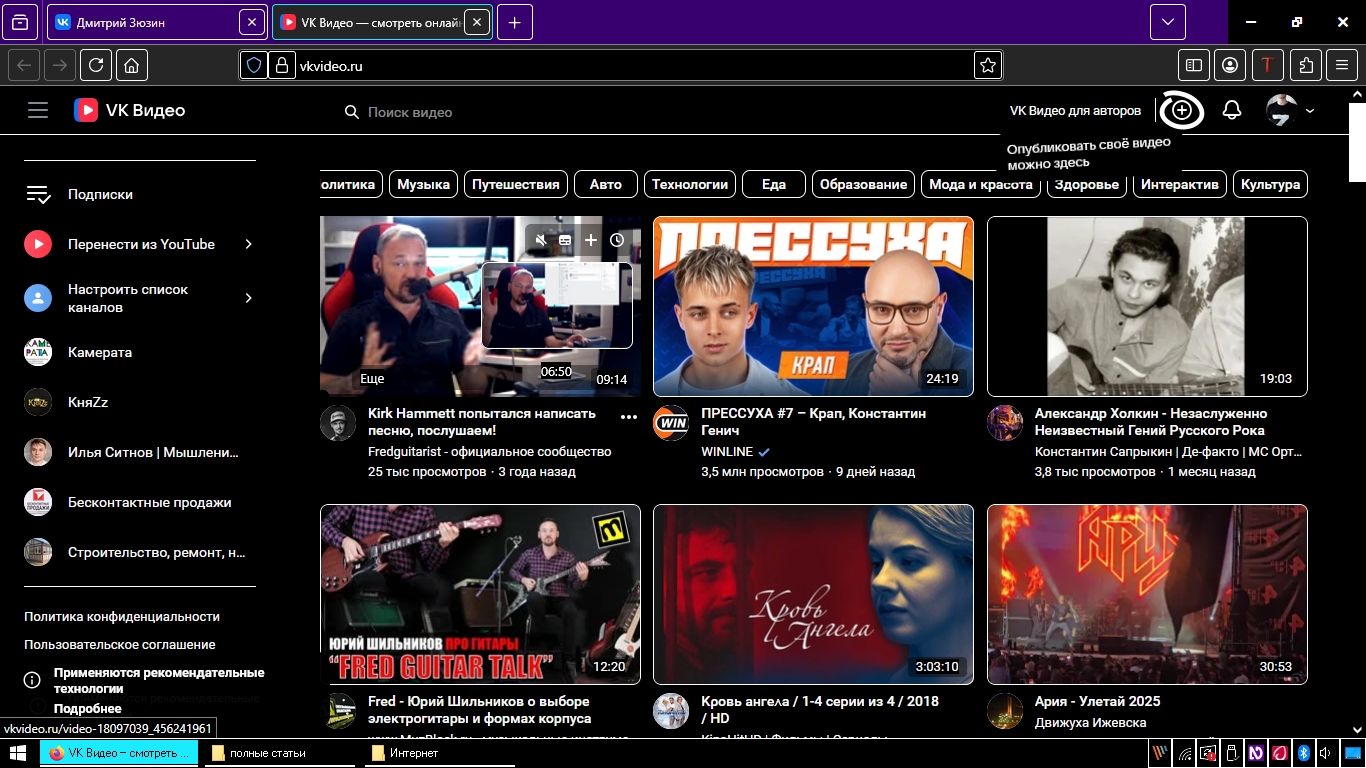Click the volume speaker tray icon

coord(1325,753)
